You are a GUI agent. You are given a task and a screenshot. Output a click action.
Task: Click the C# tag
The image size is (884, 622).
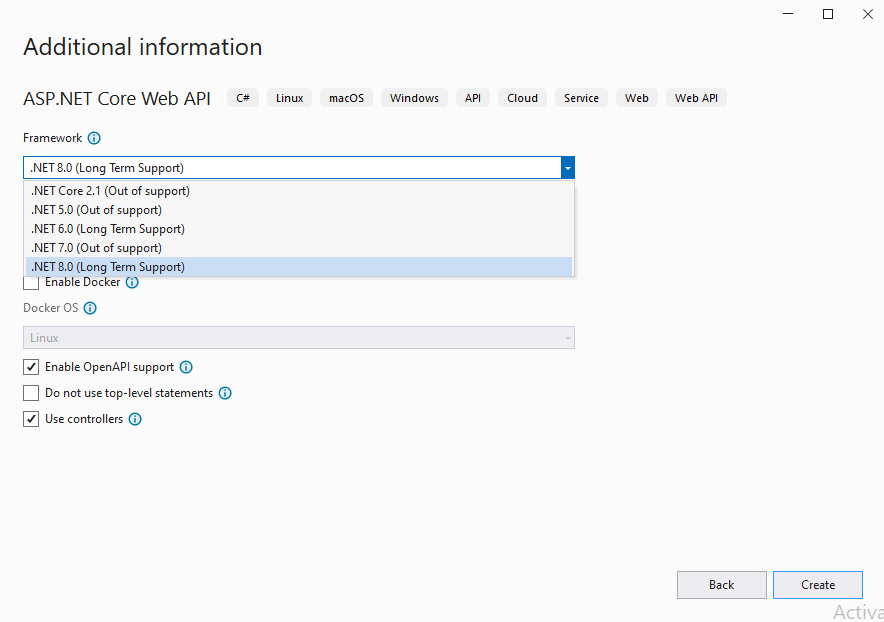pos(243,98)
